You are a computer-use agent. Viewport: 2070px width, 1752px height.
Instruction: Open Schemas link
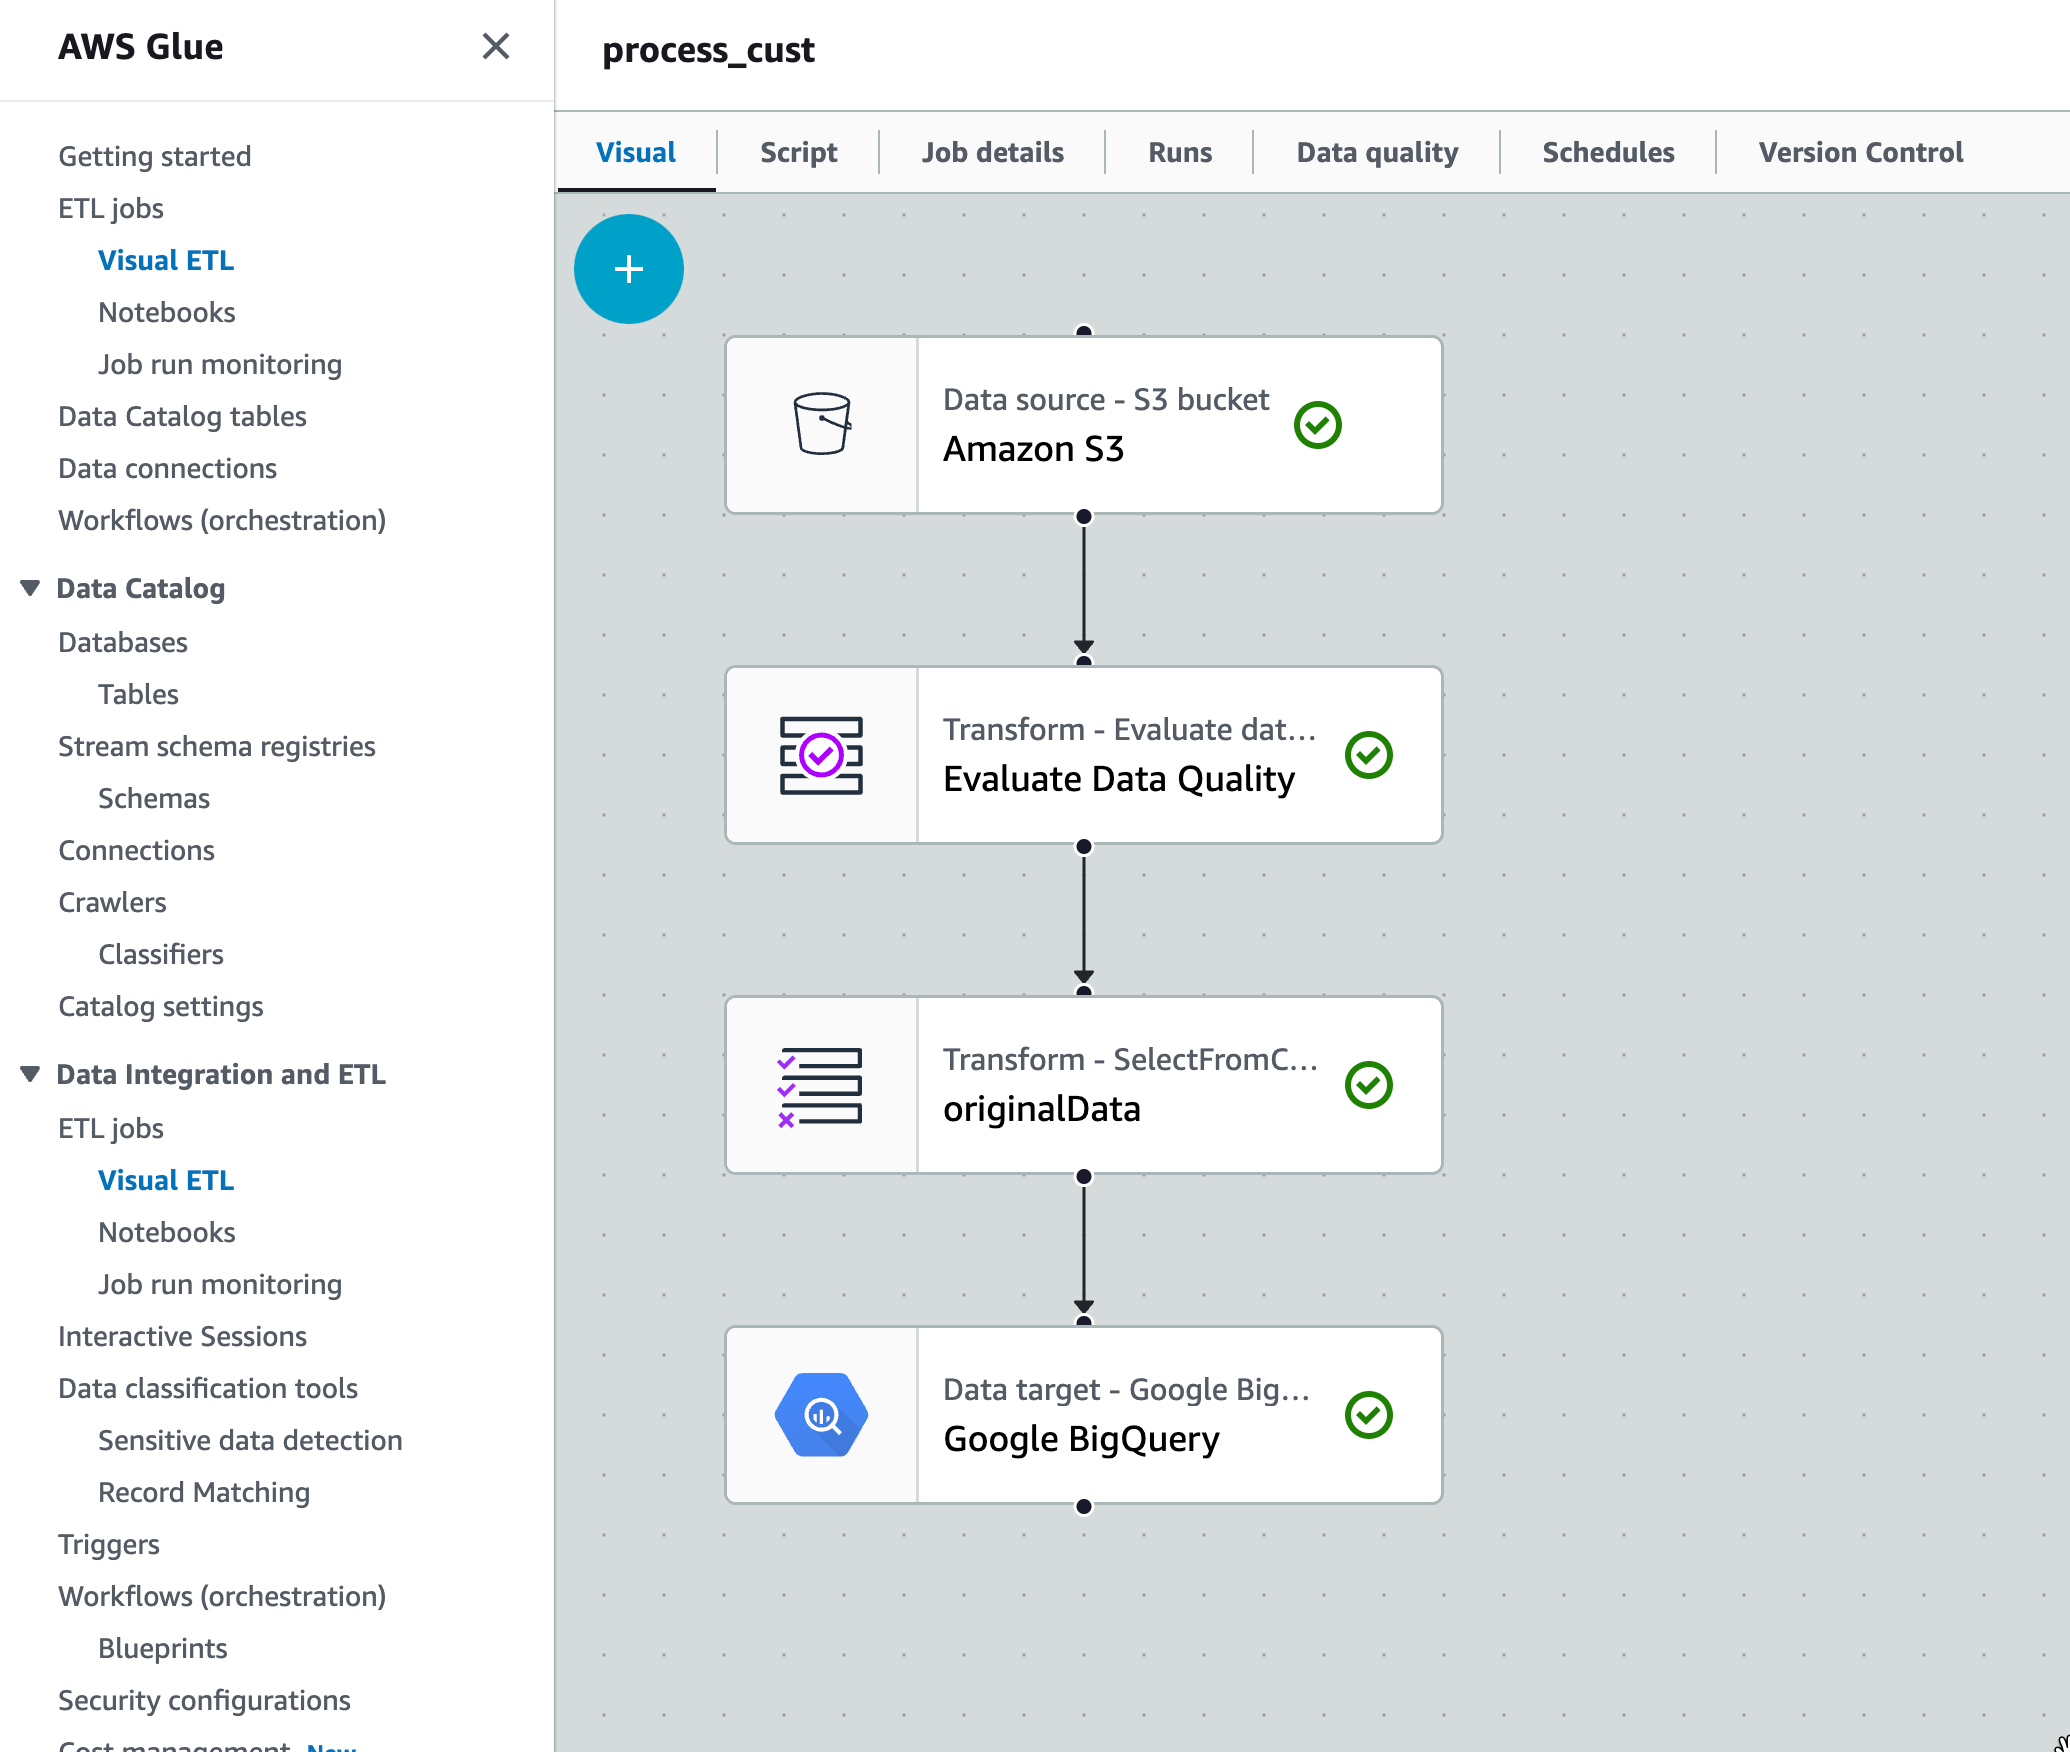[x=154, y=798]
